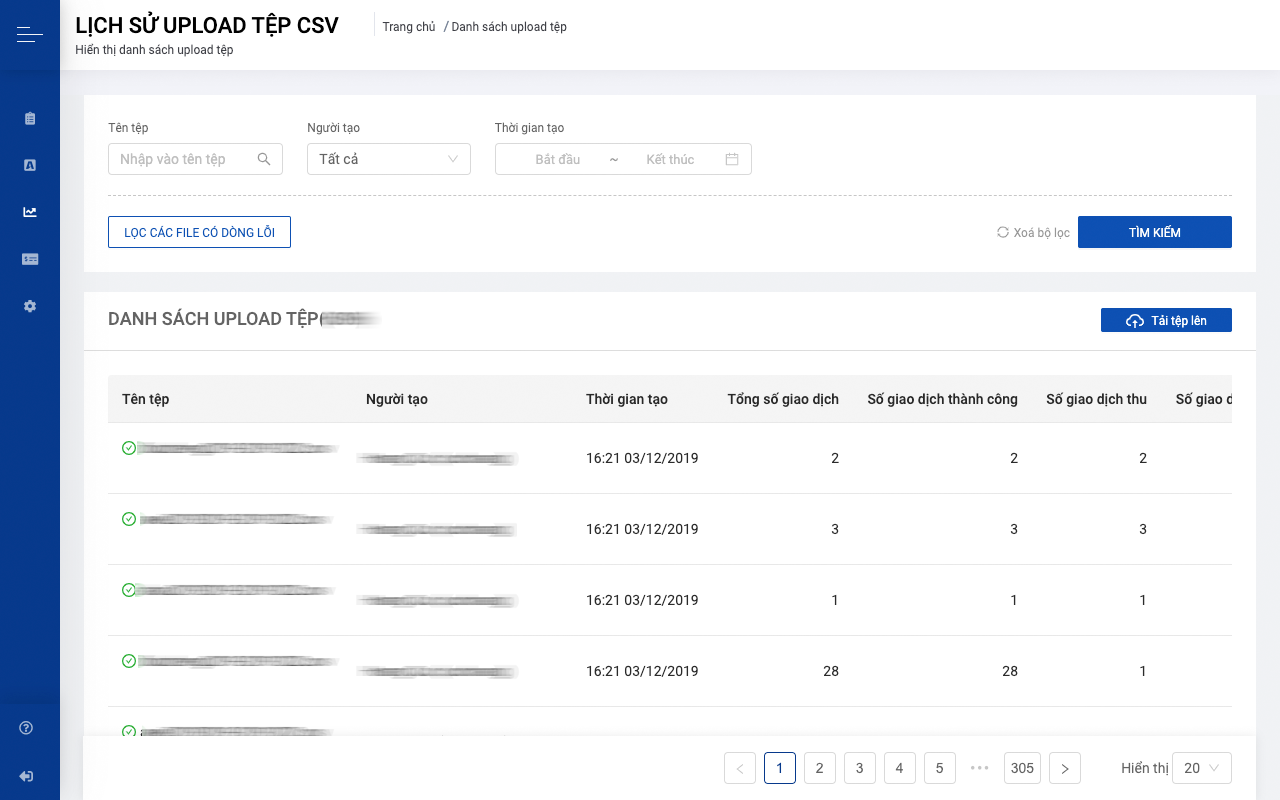Click the Số giao dịch thu header
This screenshot has width=1280, height=800.
coord(1097,399)
